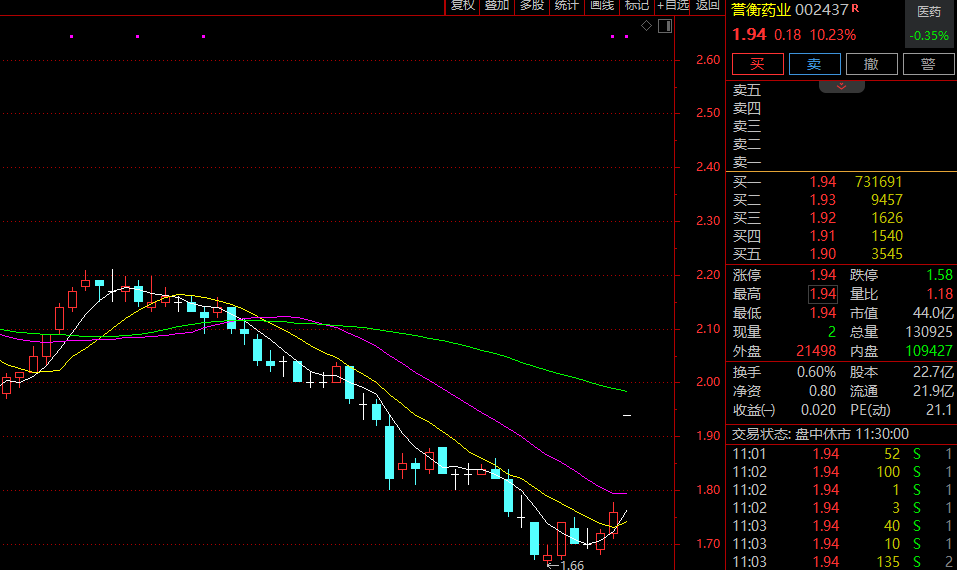
Task: Expand the double-chevron order book arrow
Action: point(841,88)
